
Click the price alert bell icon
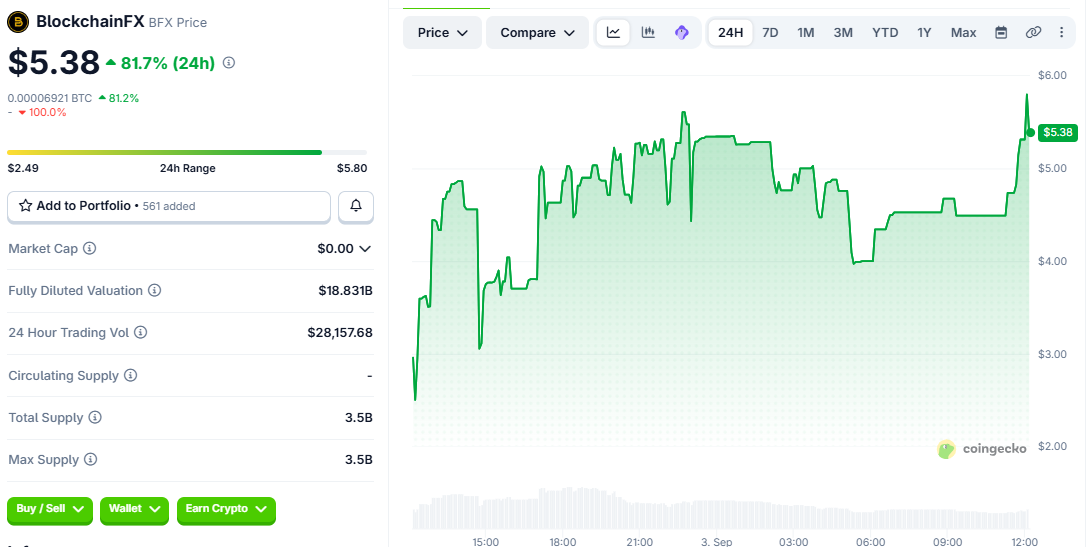coord(356,206)
